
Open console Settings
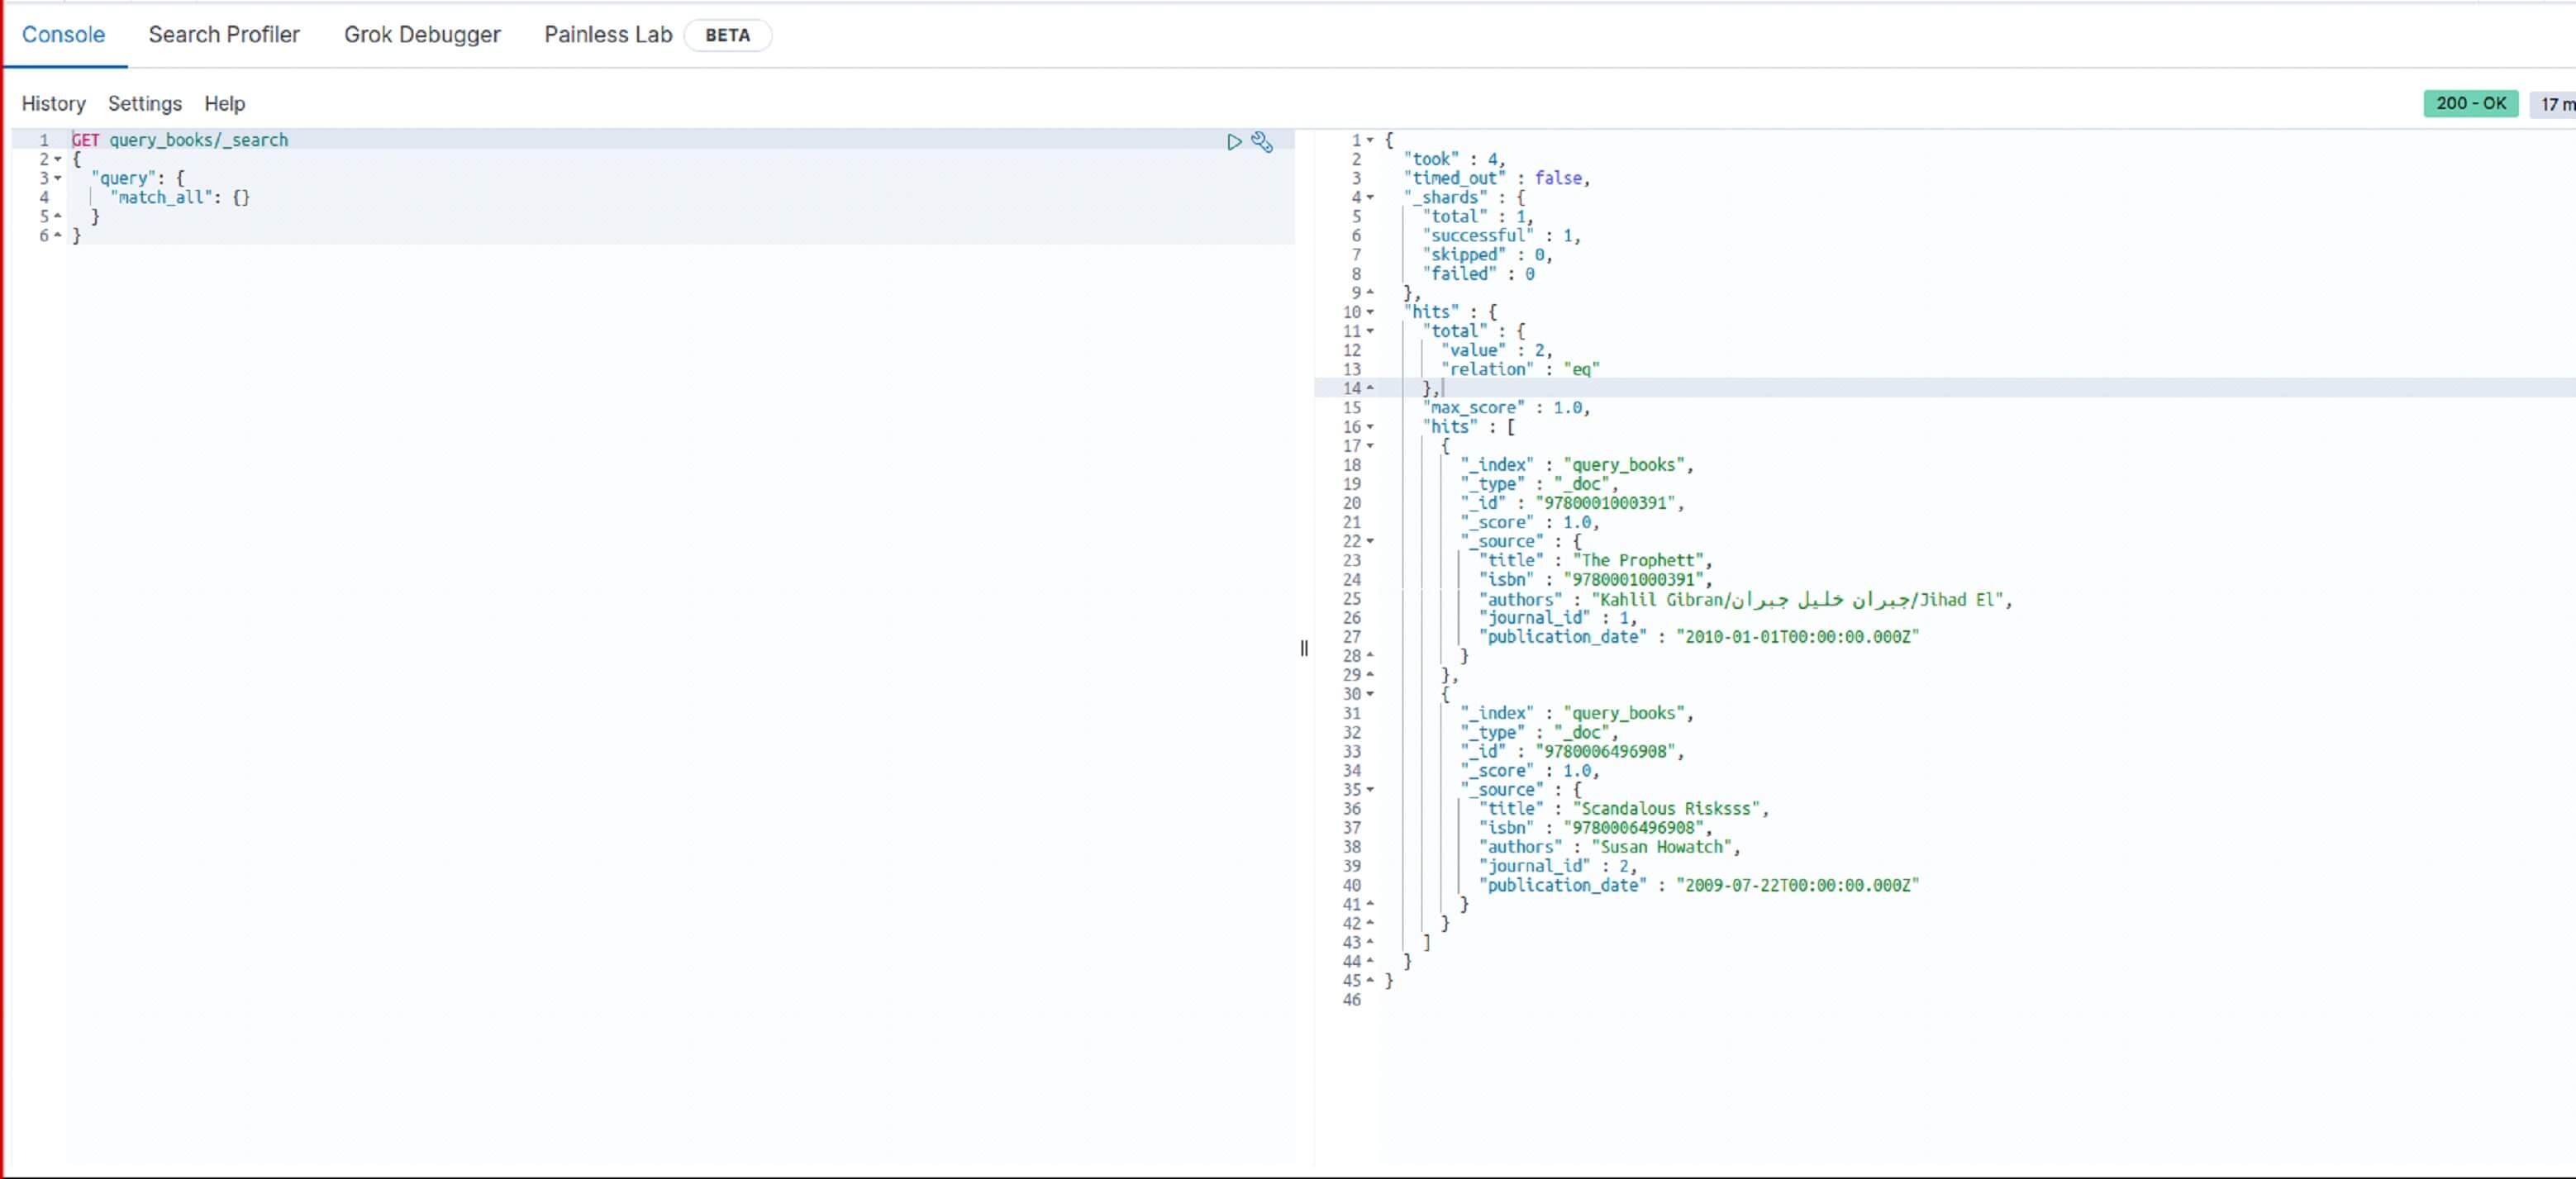[x=145, y=104]
